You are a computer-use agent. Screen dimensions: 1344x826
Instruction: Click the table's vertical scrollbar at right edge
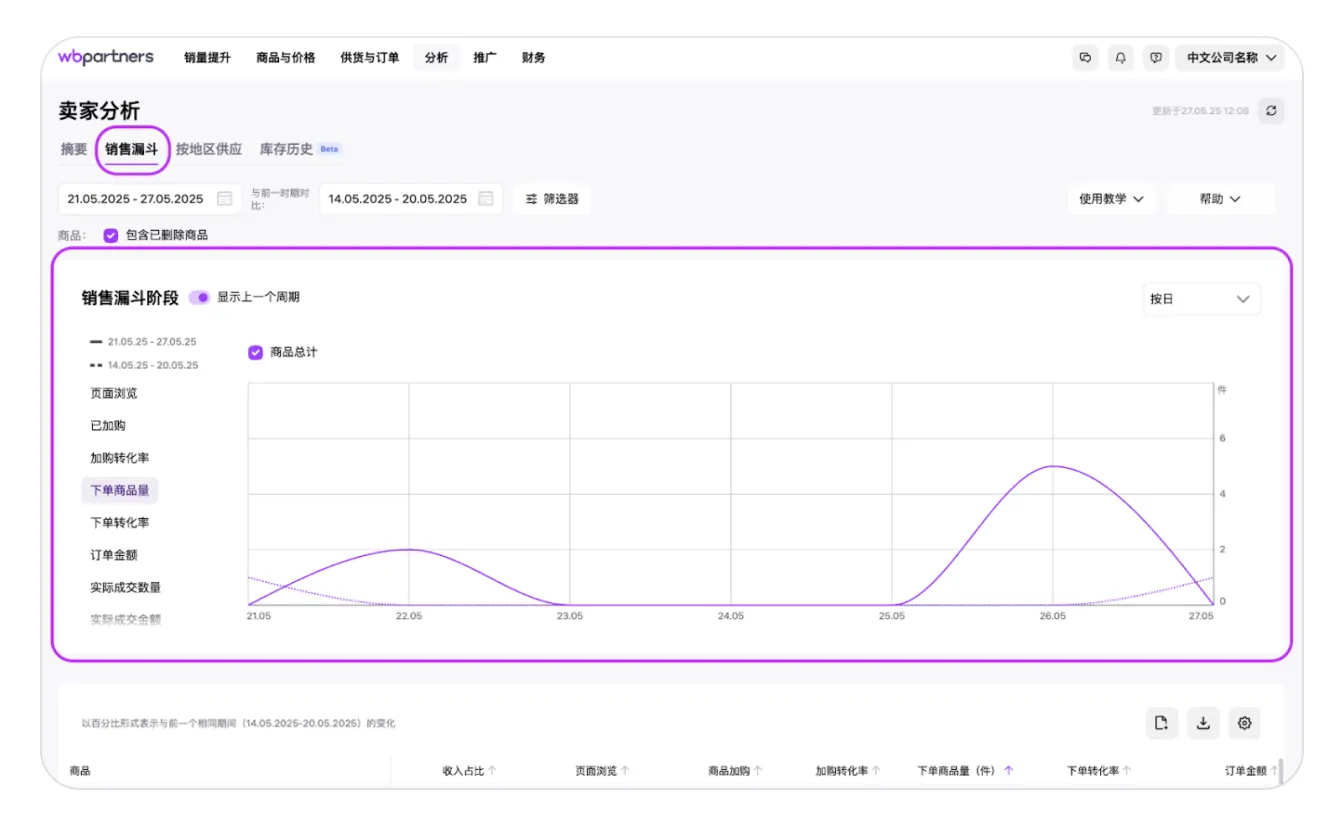click(1280, 772)
